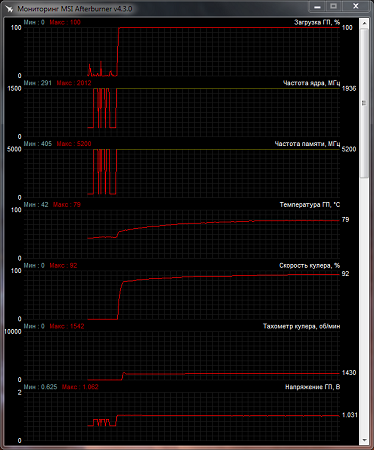Click the GPU temperature current value 79
Screen dimensions: 374x450
pos(345,220)
